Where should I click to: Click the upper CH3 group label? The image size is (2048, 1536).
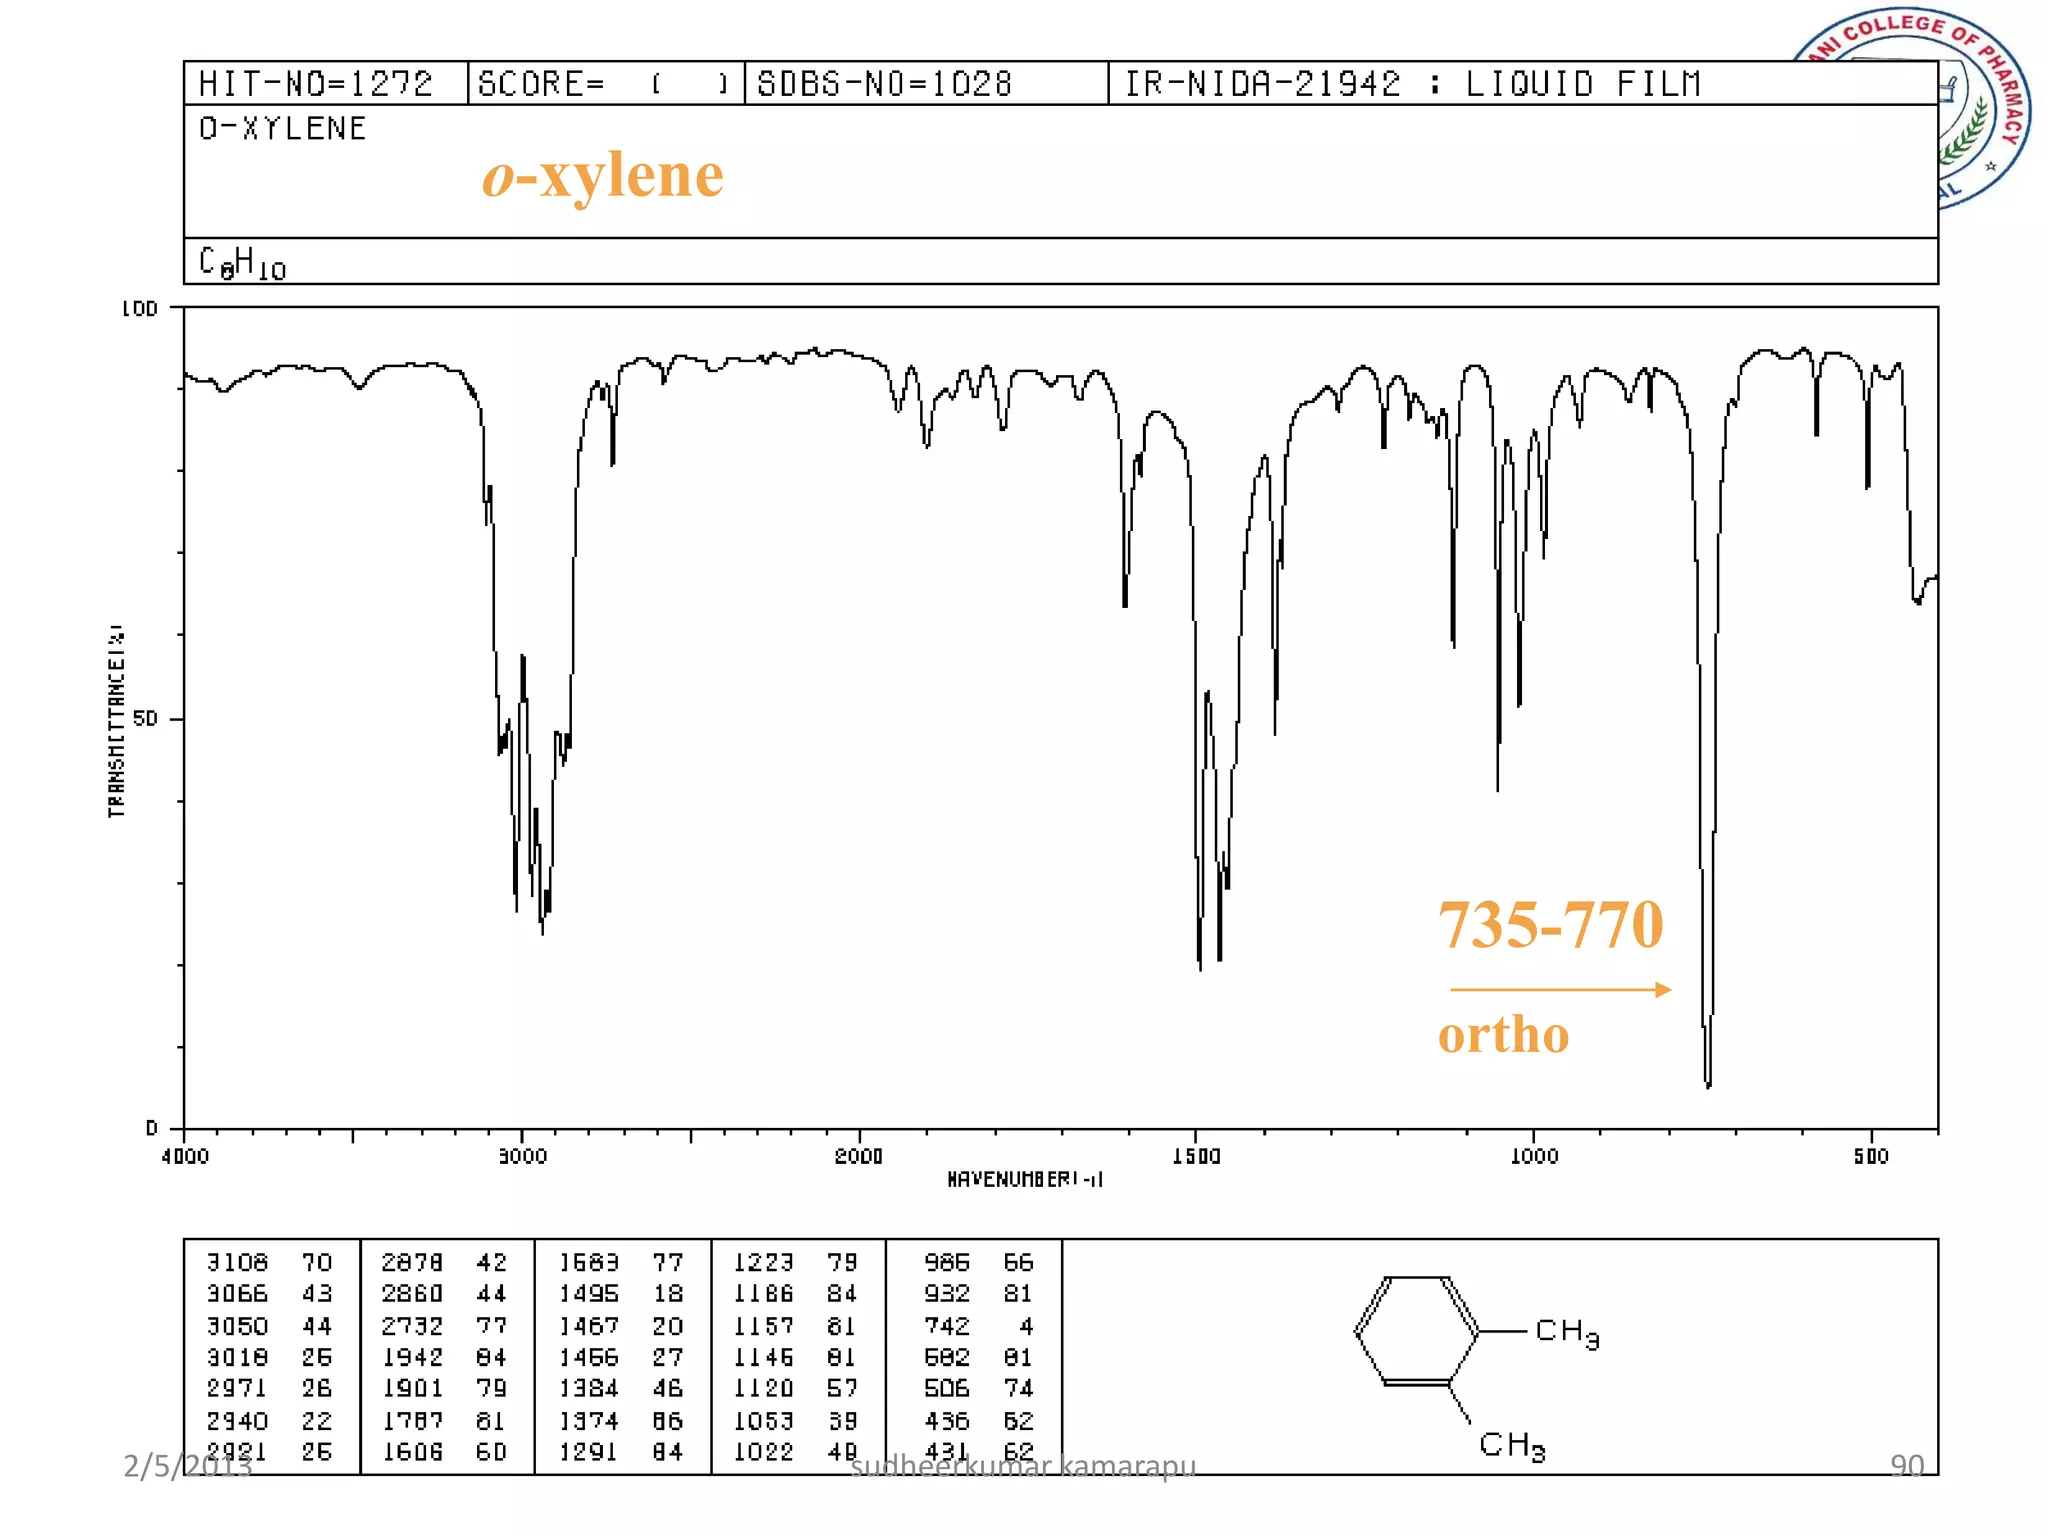[x=1567, y=1332]
